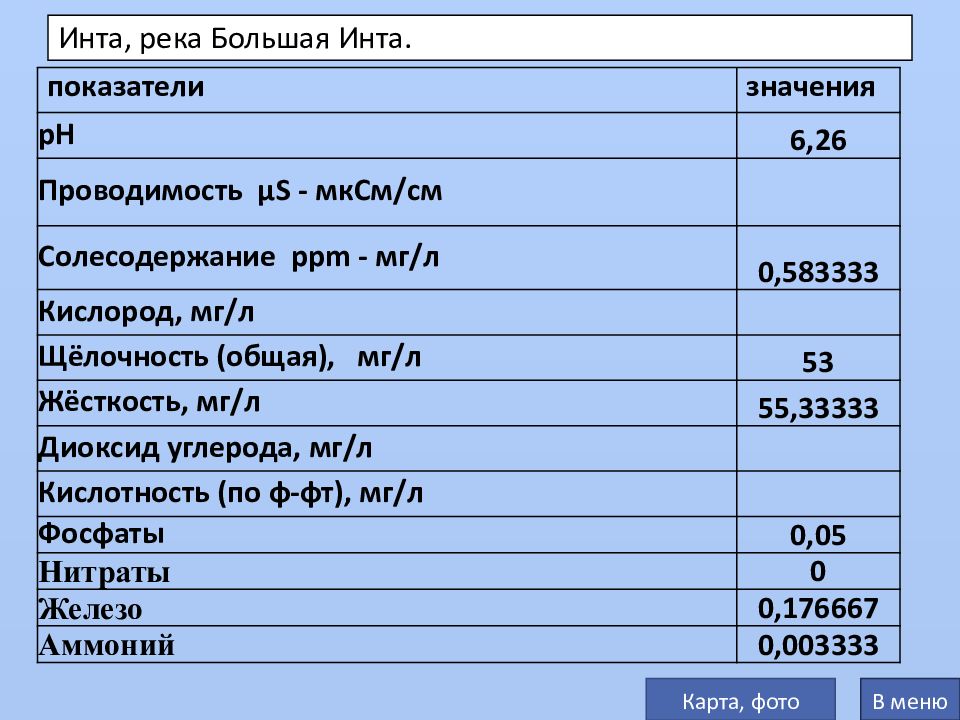
Task: Open the 'Карта, фото' button
Action: pyautogui.click(x=740, y=699)
